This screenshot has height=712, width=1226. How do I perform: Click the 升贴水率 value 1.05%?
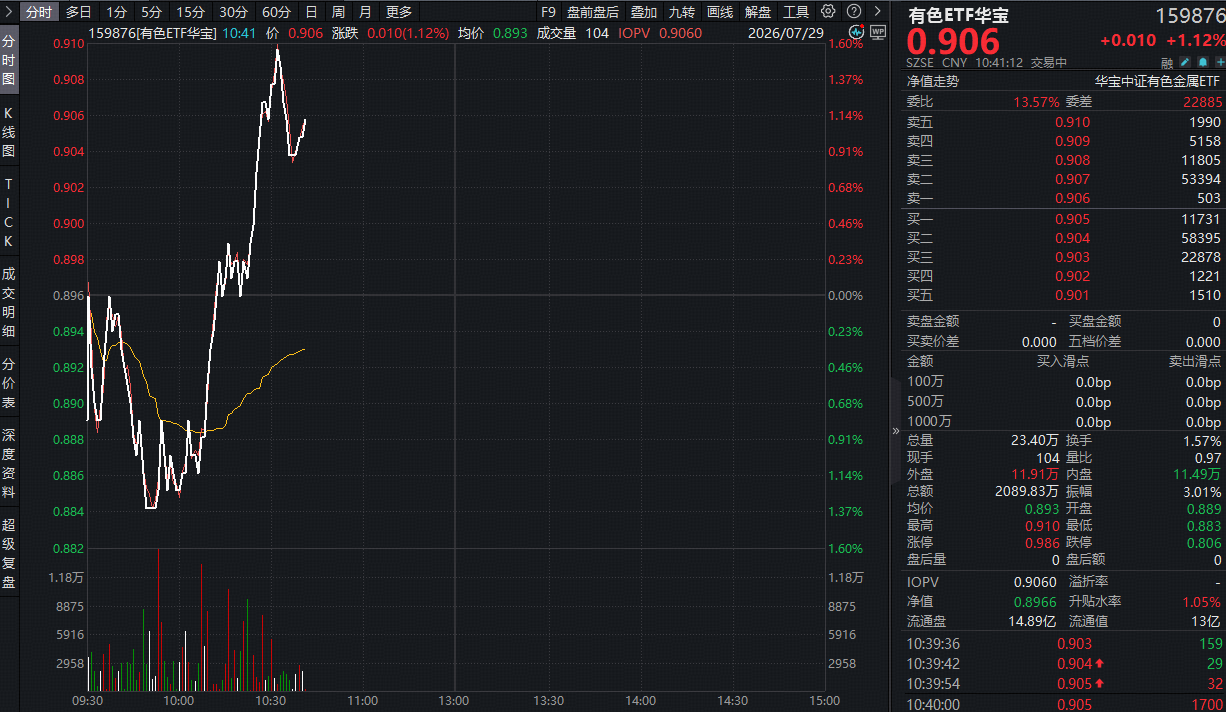pos(1201,602)
